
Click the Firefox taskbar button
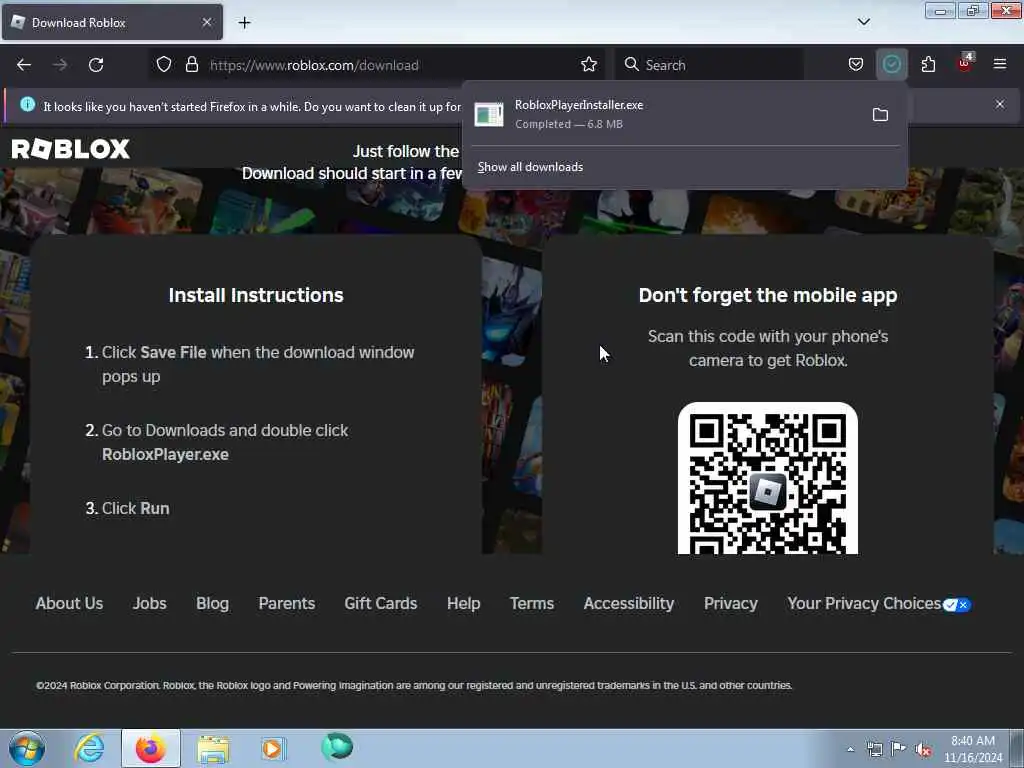click(151, 748)
